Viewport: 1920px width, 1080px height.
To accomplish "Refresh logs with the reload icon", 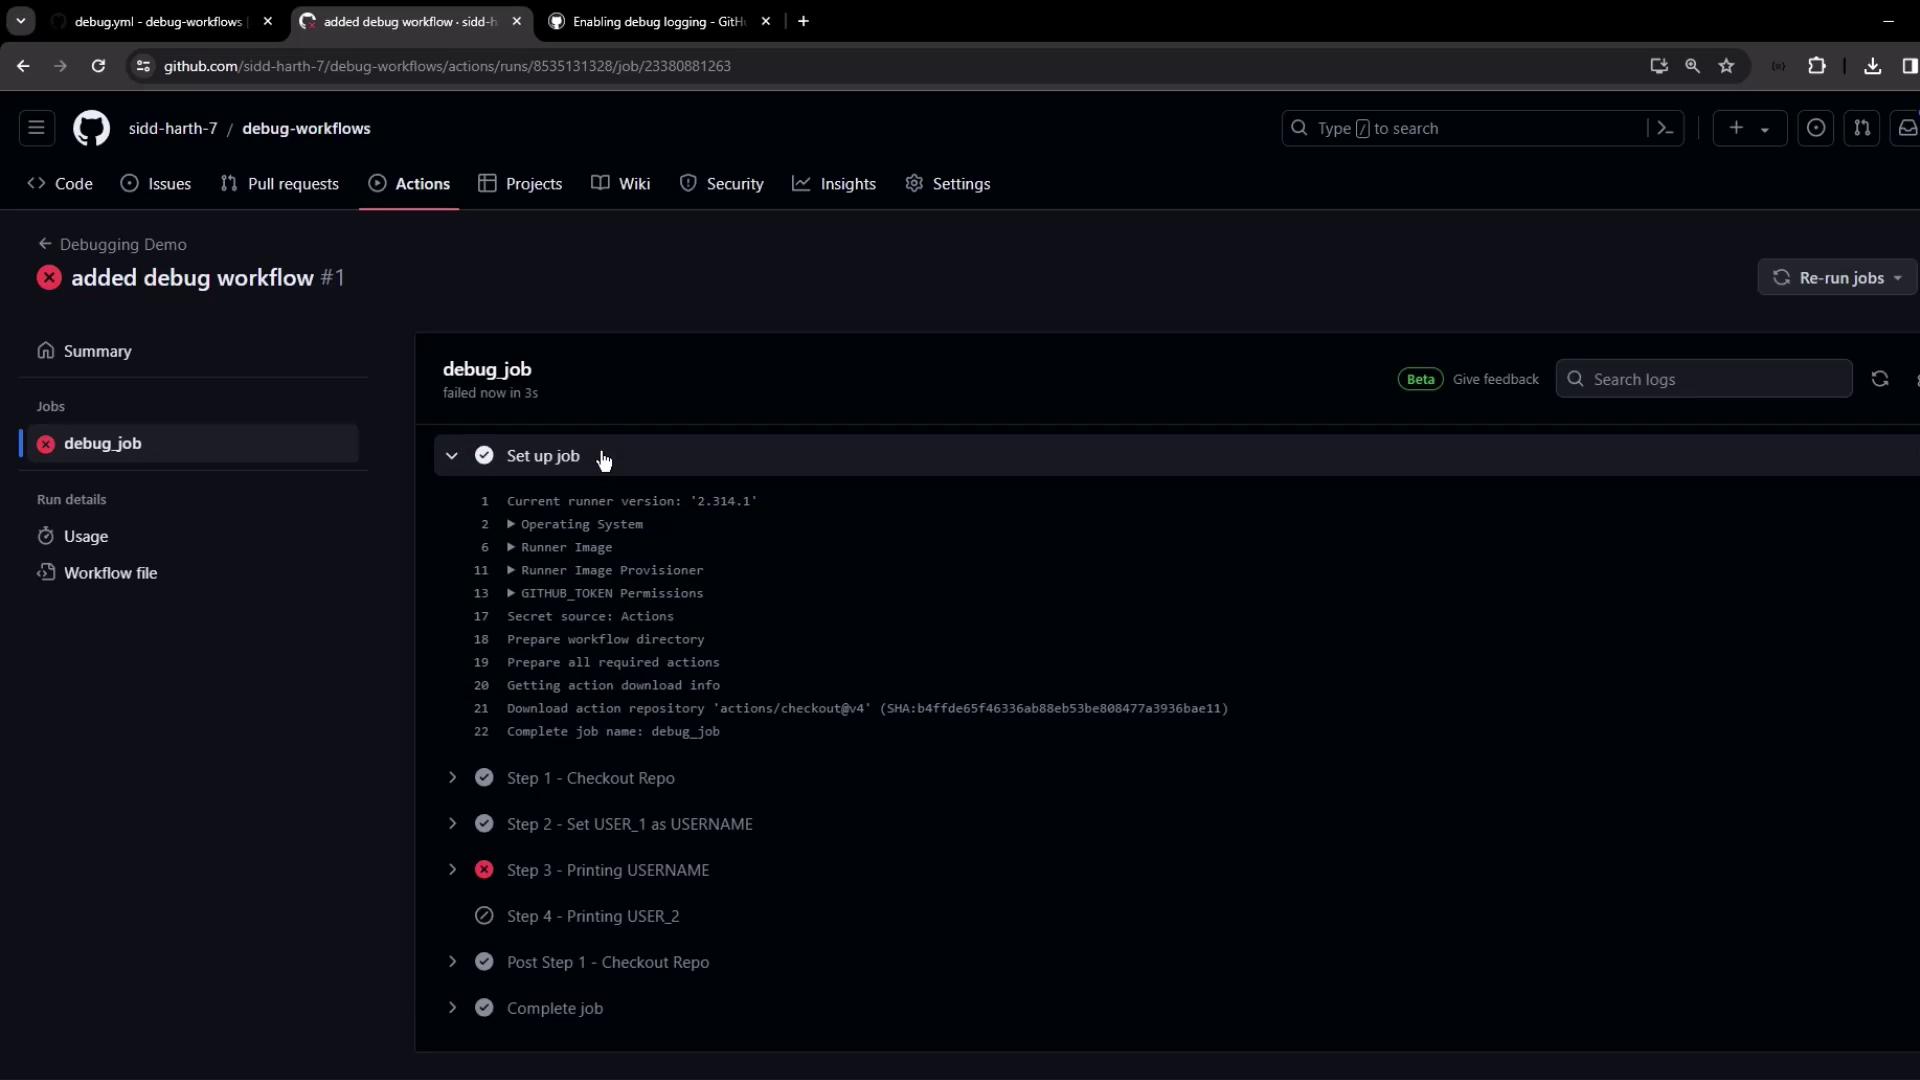I will (1880, 379).
